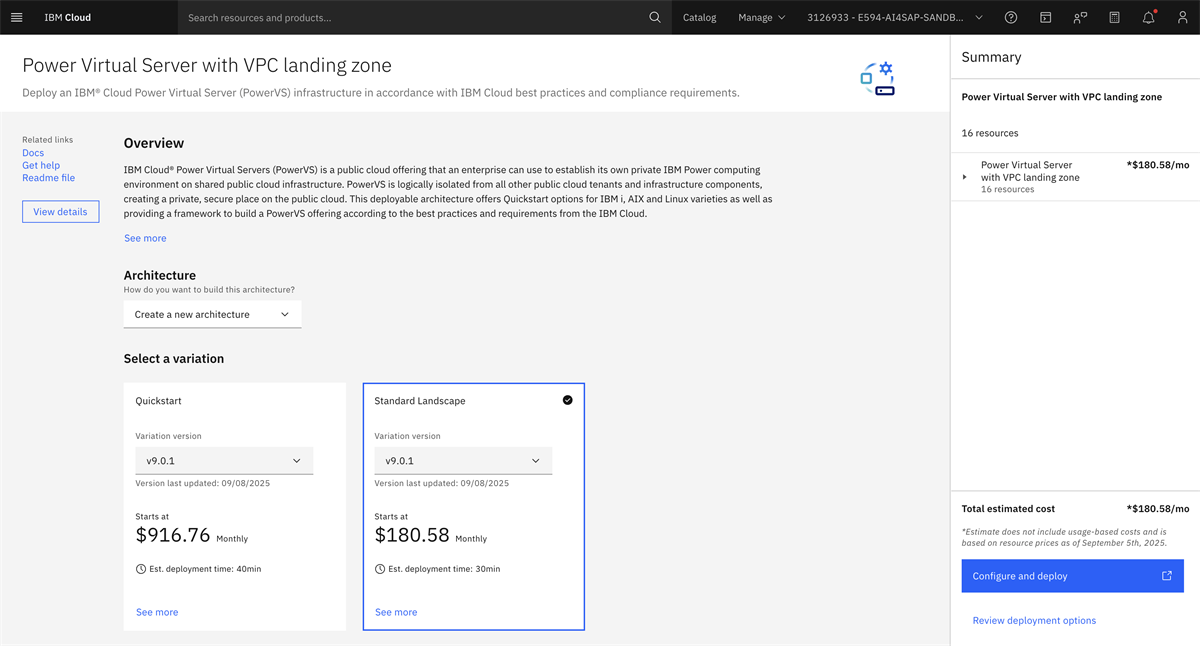Open the architecture build method dropdown
This screenshot has width=1200, height=646.
click(212, 314)
